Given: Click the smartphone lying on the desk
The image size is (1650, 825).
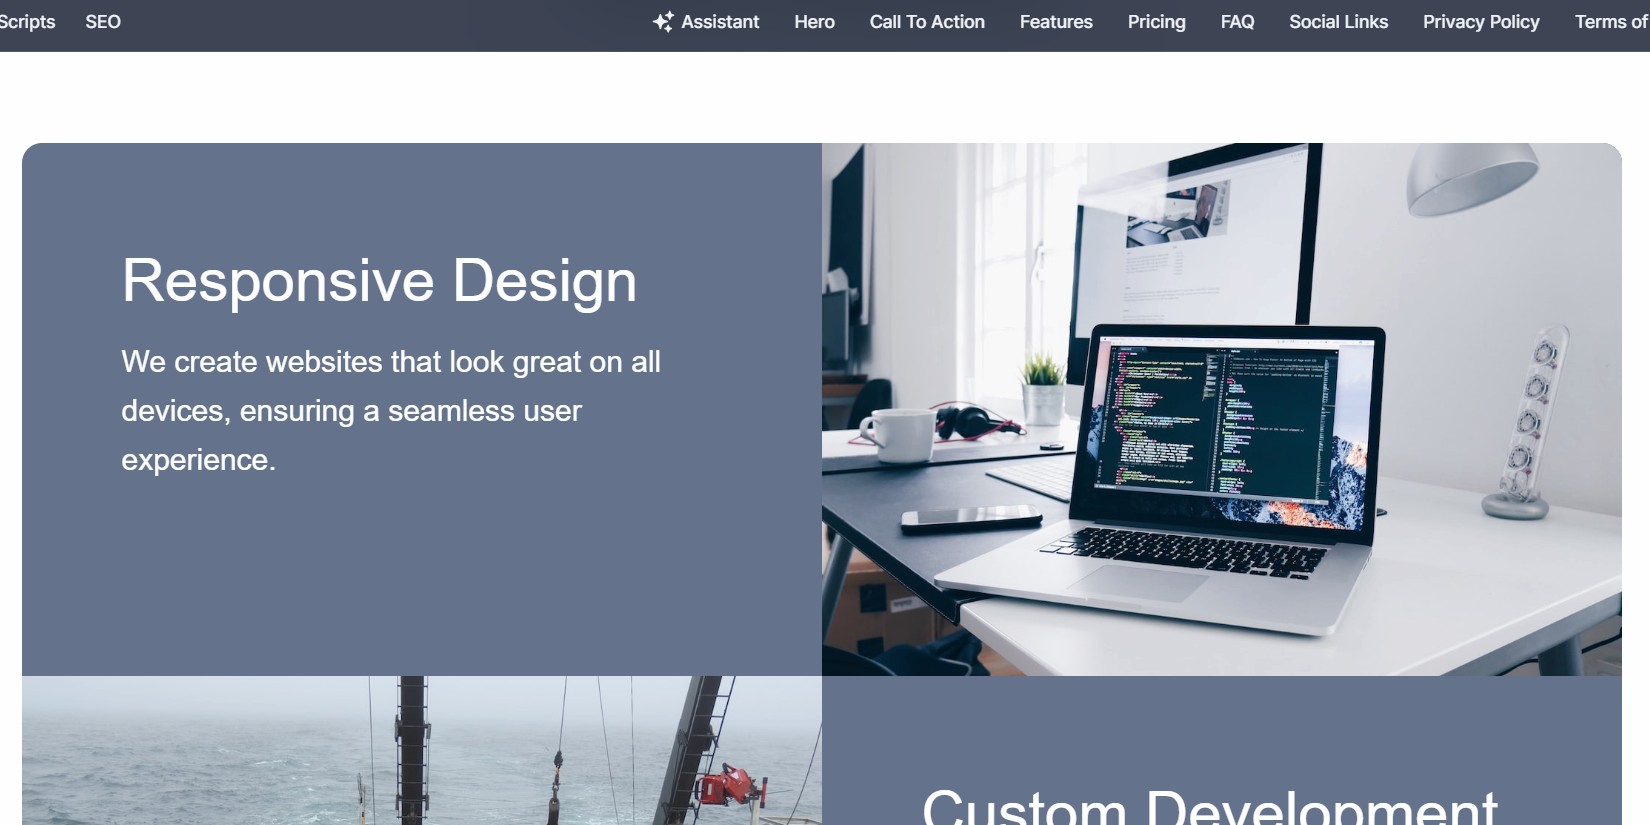Looking at the screenshot, I should click(970, 517).
